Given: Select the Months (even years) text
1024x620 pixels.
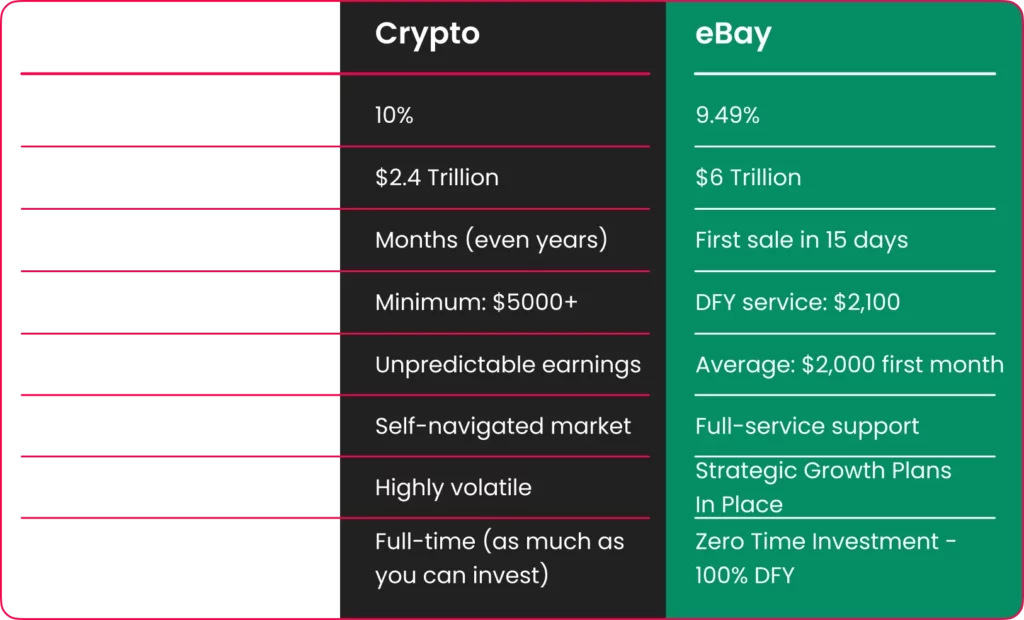Looking at the screenshot, I should click(491, 240).
